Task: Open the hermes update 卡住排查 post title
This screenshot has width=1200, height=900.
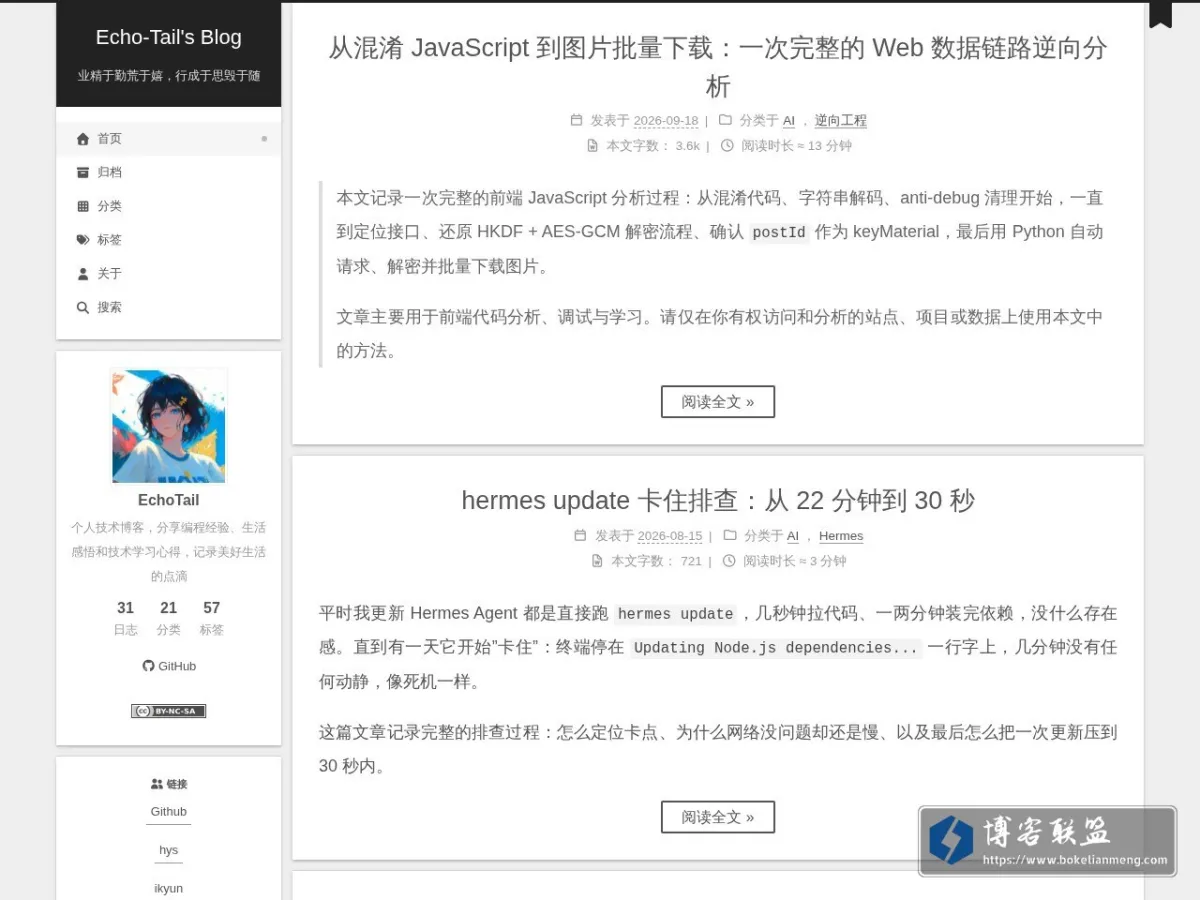Action: 718,500
